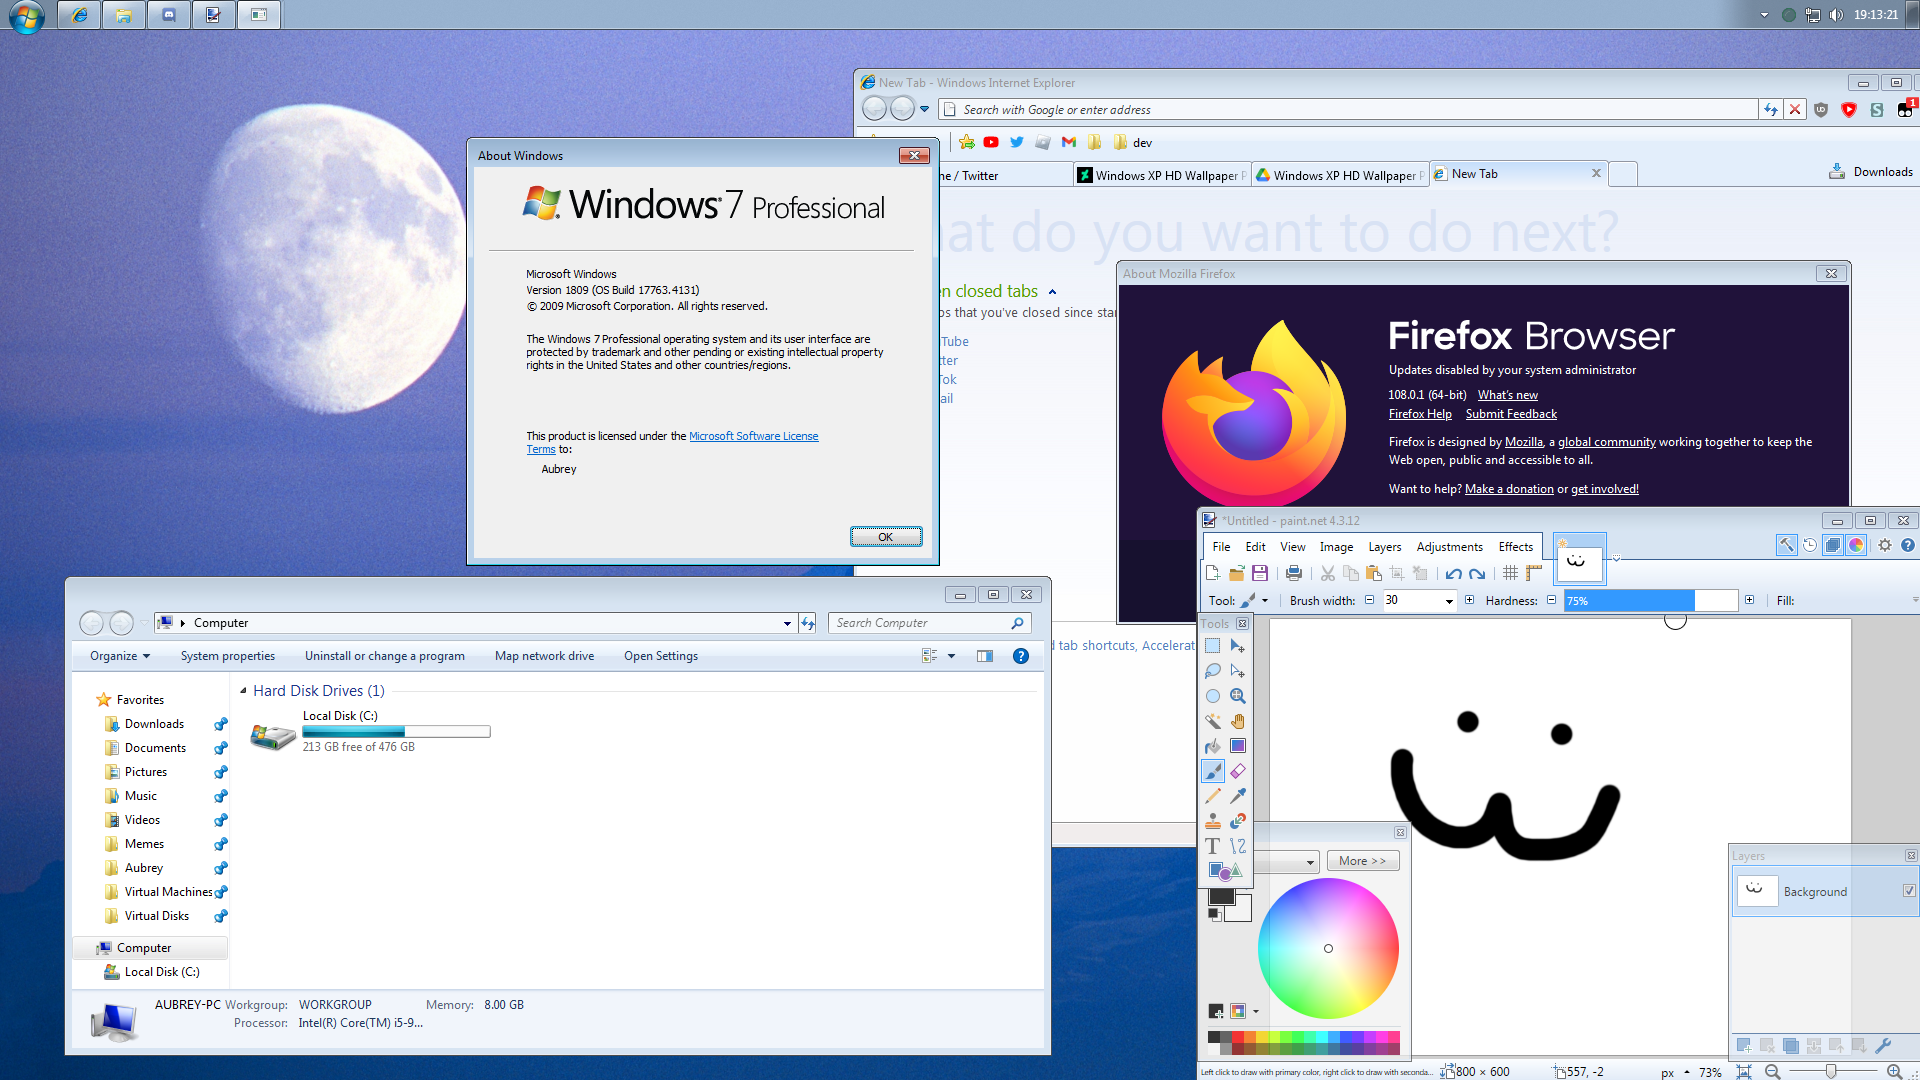Toggle the History window button
Screen dimensions: 1920x1080
pos(1809,545)
